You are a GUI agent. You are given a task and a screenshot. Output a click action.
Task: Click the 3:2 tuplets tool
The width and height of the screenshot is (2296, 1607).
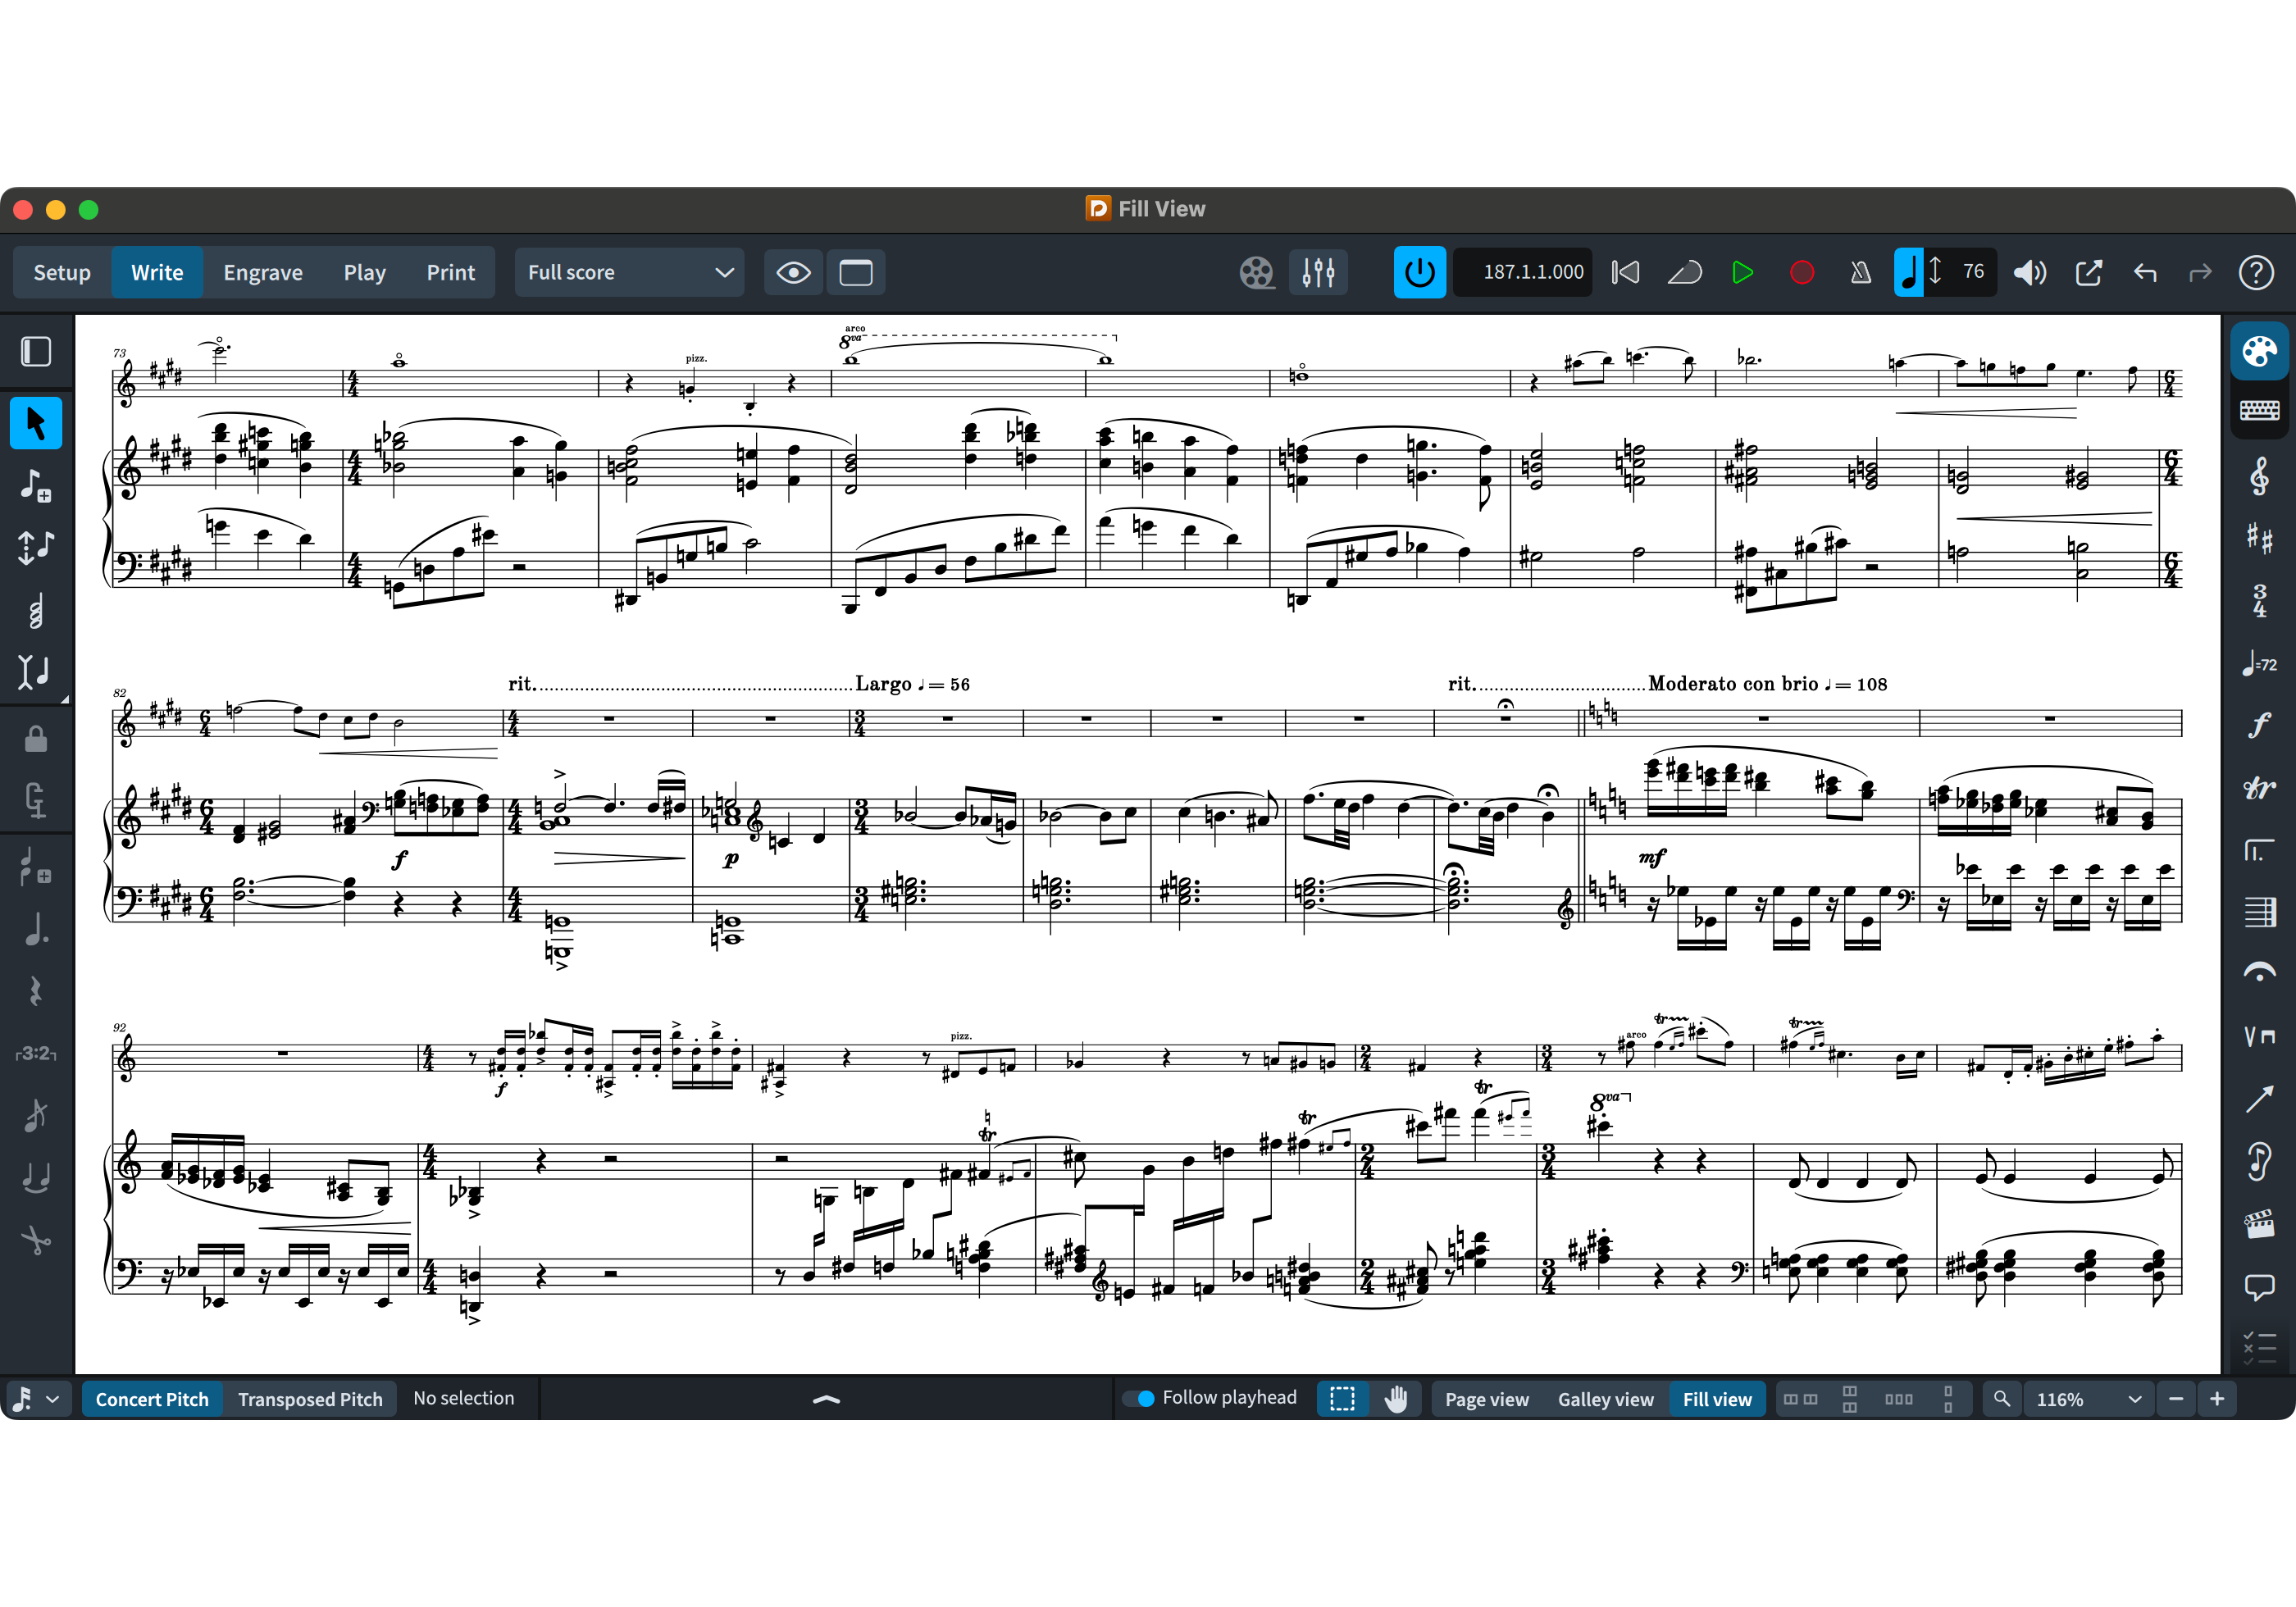[x=36, y=1053]
